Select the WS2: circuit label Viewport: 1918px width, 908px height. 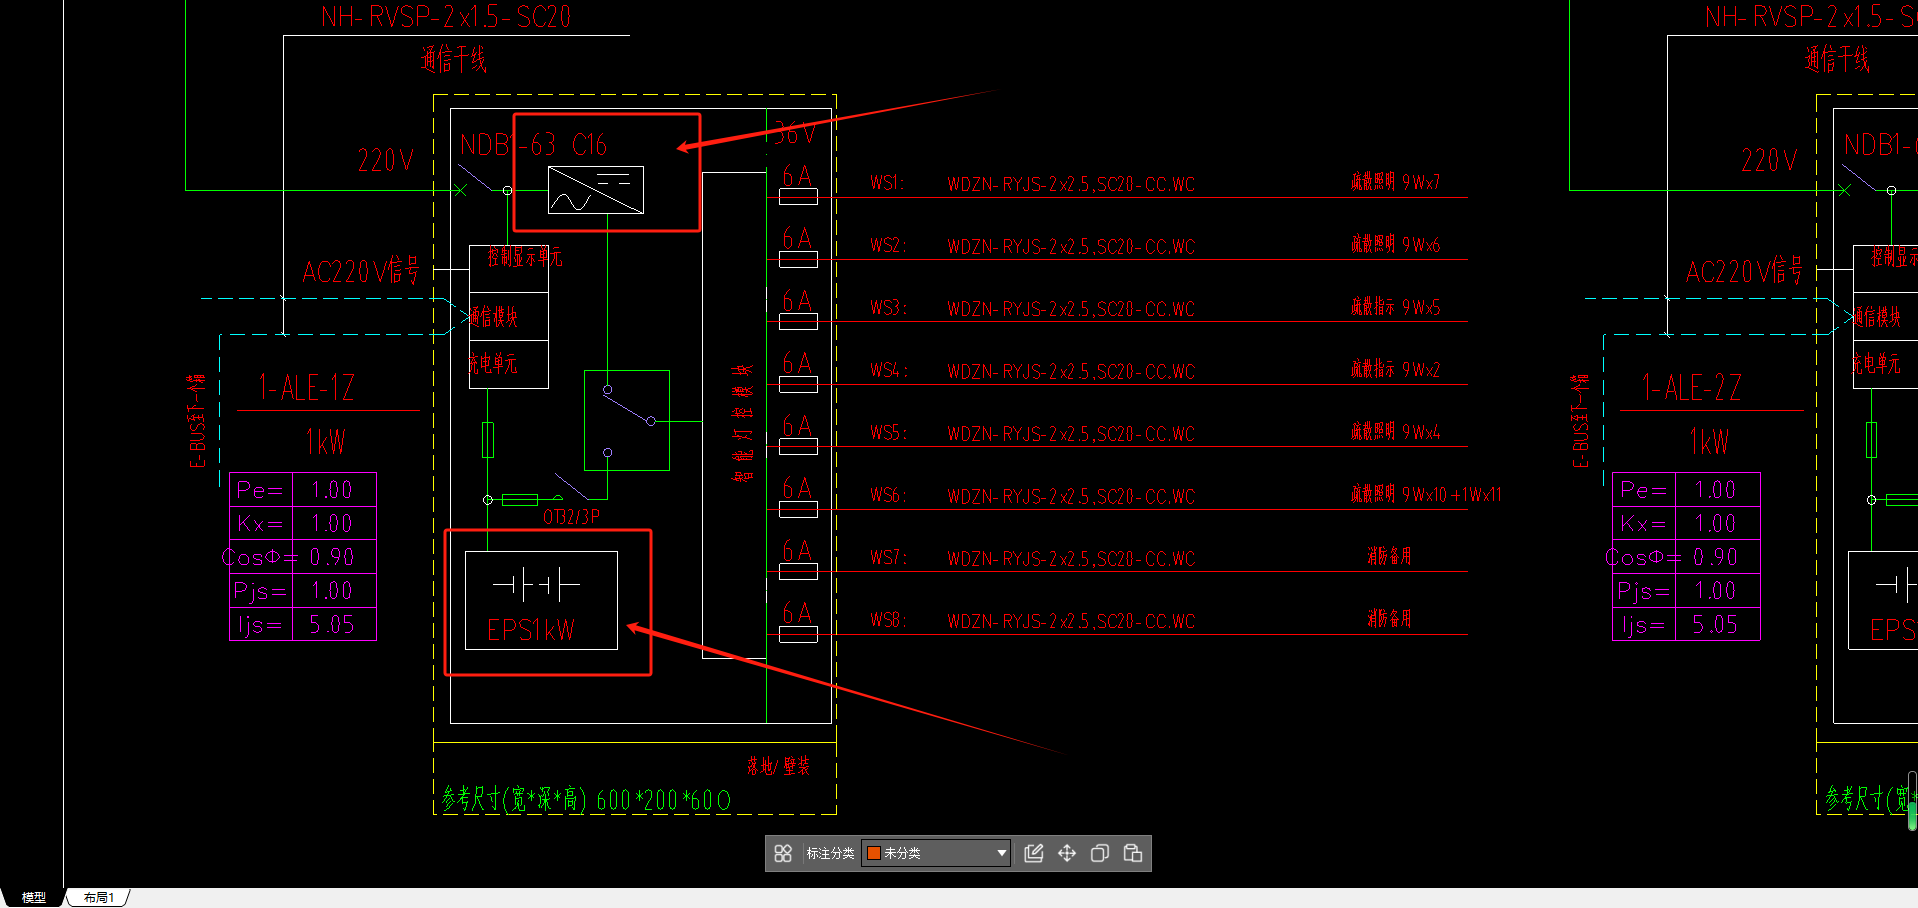[x=887, y=245]
